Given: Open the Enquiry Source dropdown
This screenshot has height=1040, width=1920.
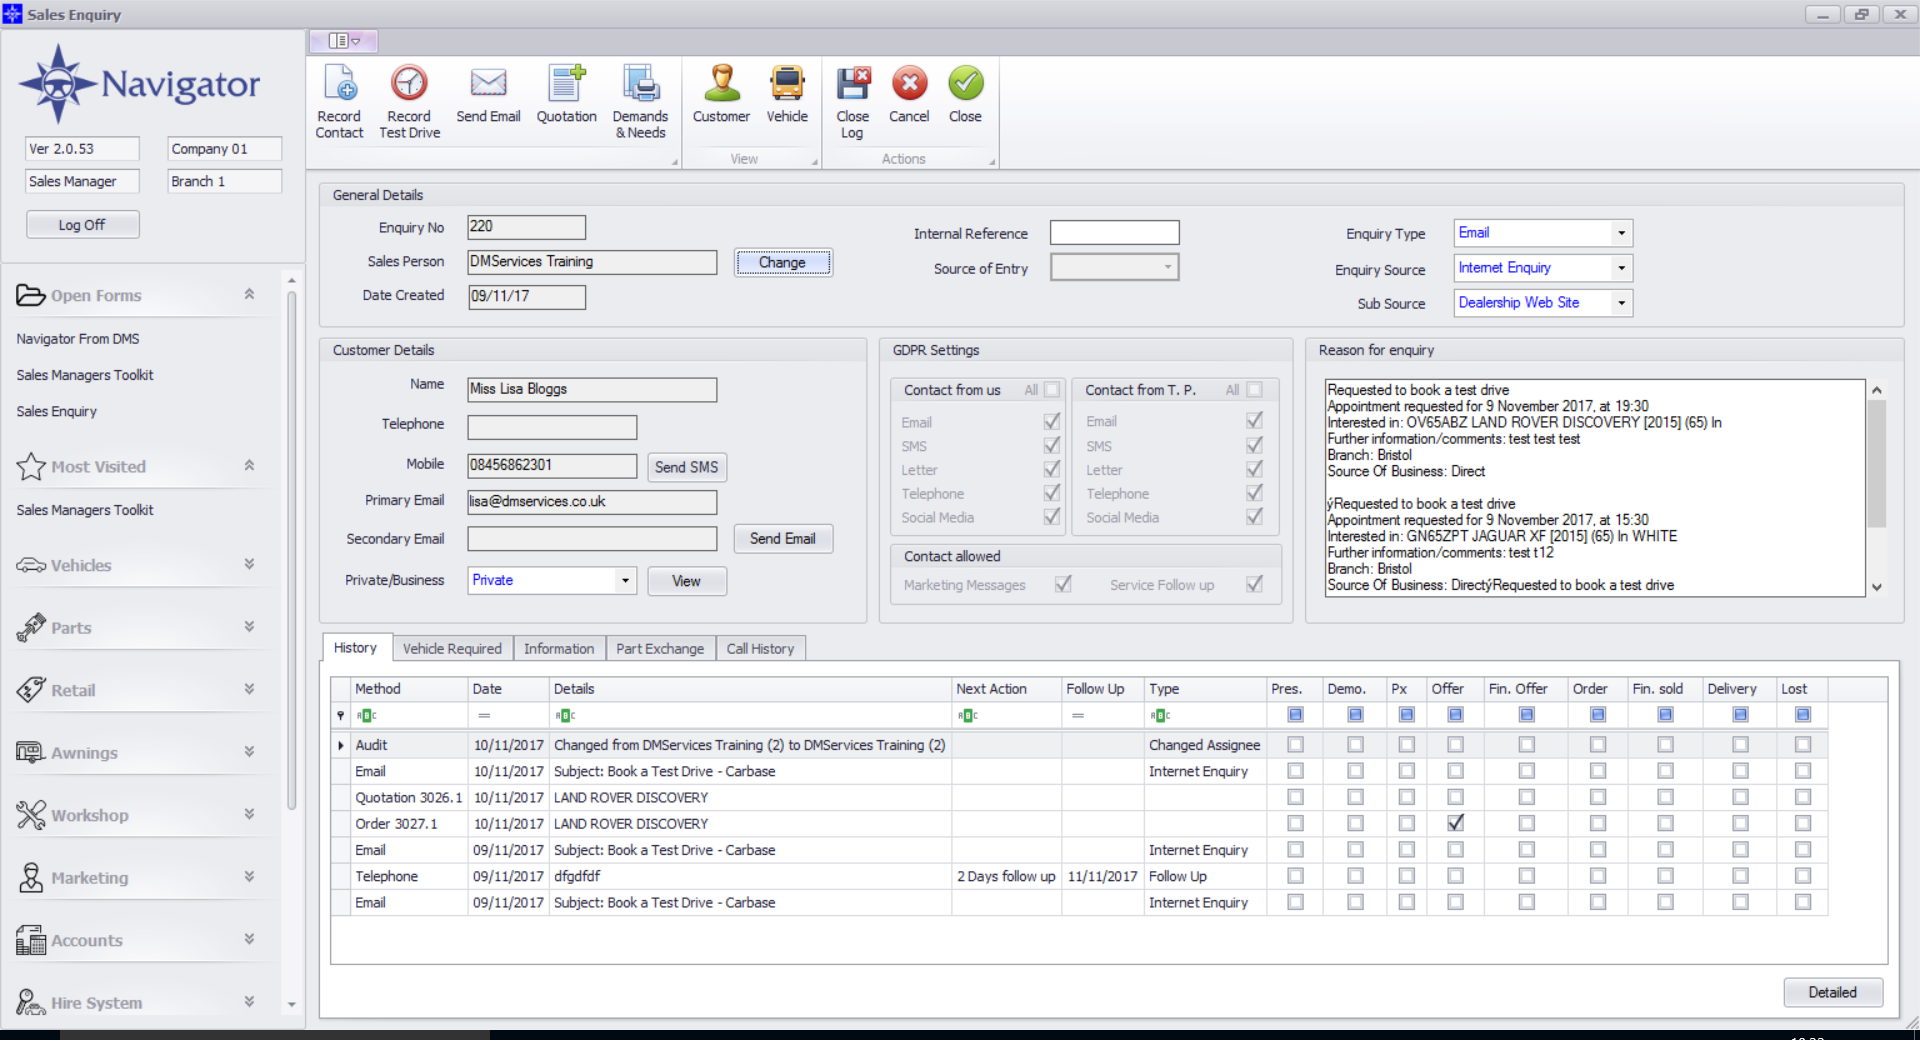Looking at the screenshot, I should [x=1621, y=268].
